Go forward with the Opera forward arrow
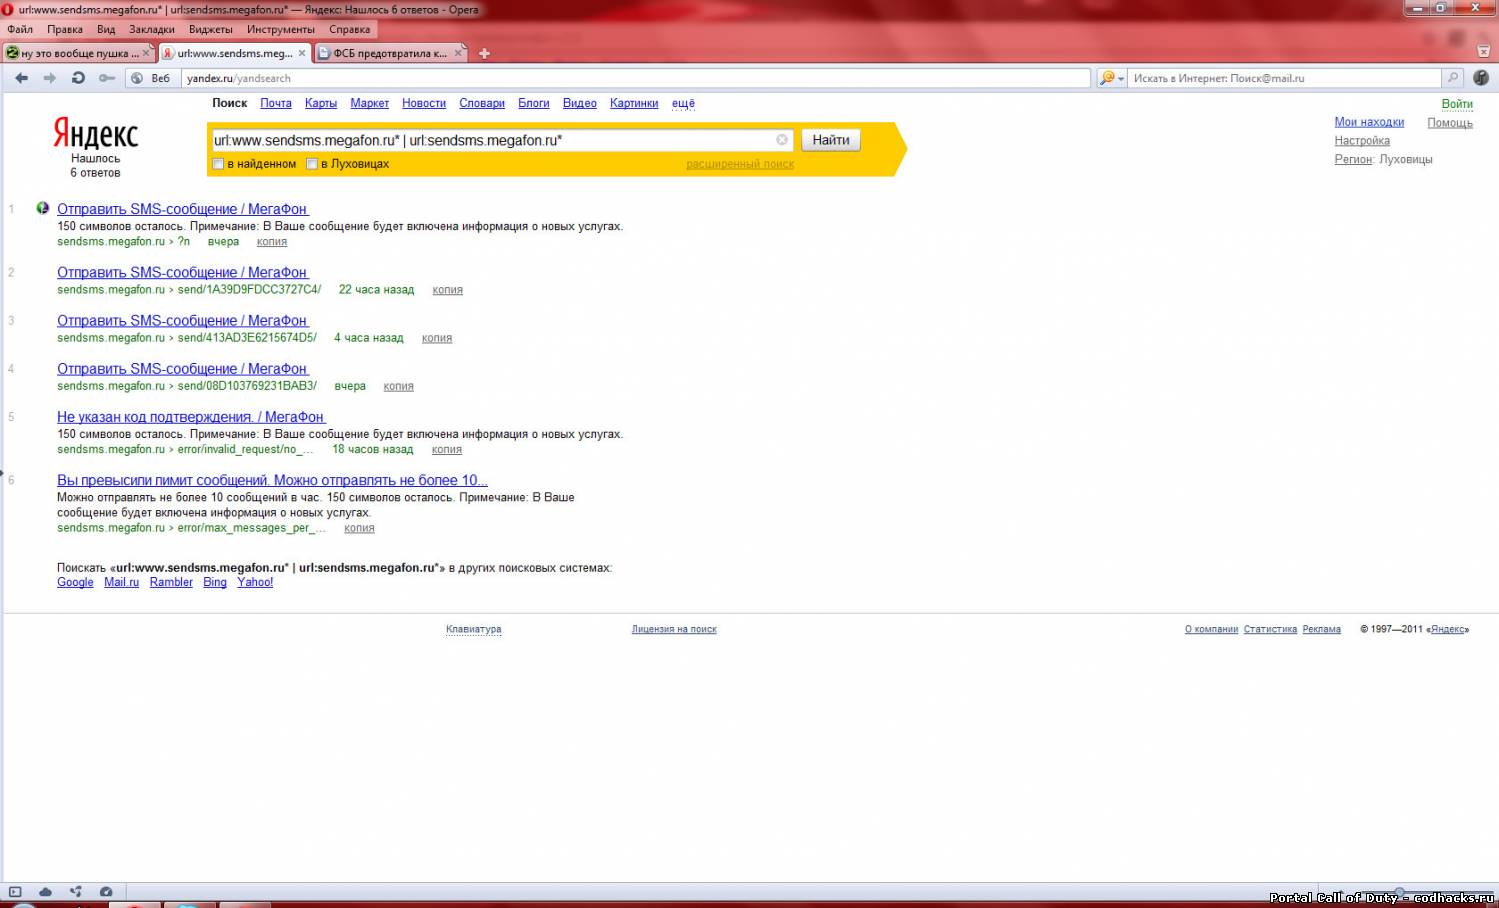 point(50,78)
